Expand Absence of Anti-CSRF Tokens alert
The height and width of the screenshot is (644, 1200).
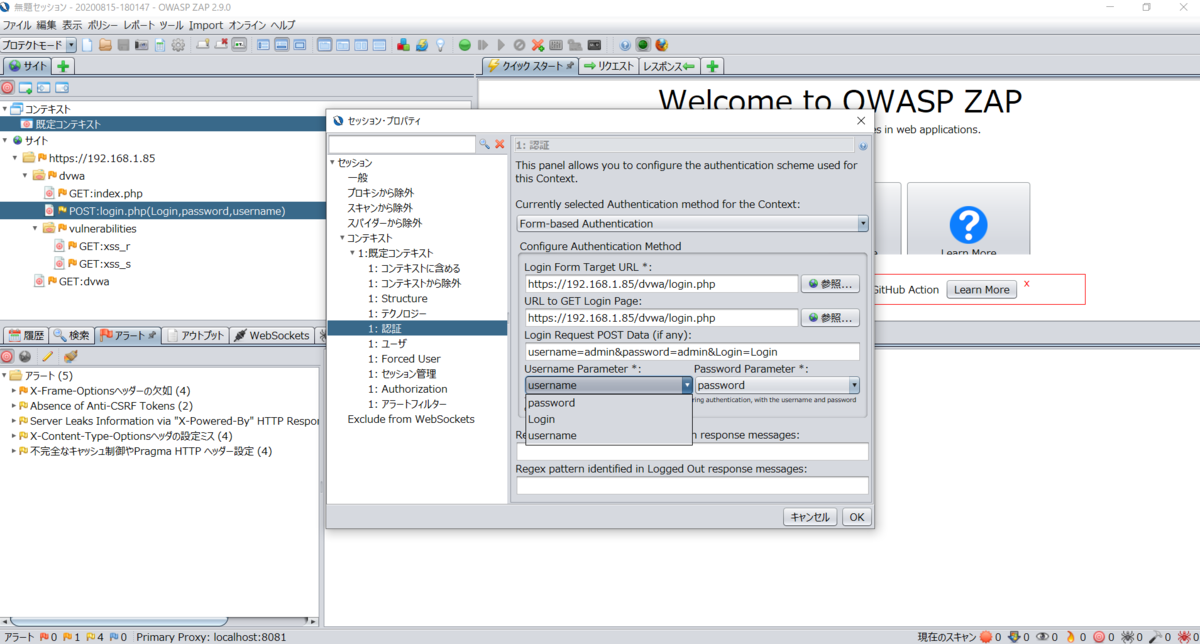(14, 406)
